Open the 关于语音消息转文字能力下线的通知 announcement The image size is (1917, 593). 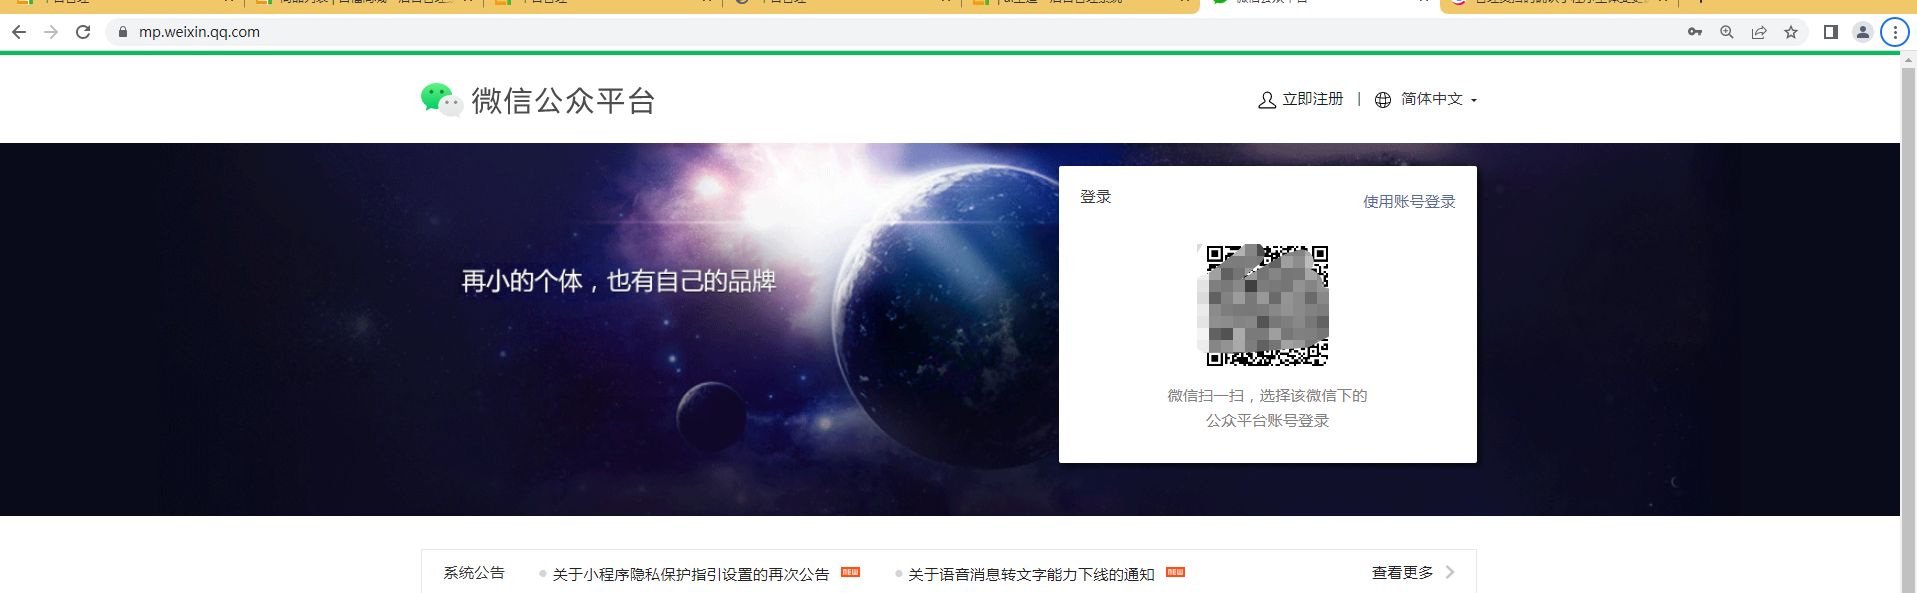tap(1031, 574)
